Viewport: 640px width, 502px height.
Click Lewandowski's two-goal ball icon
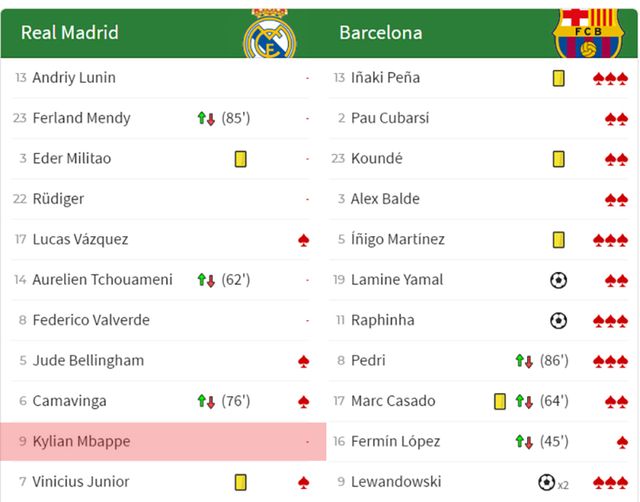coord(547,482)
